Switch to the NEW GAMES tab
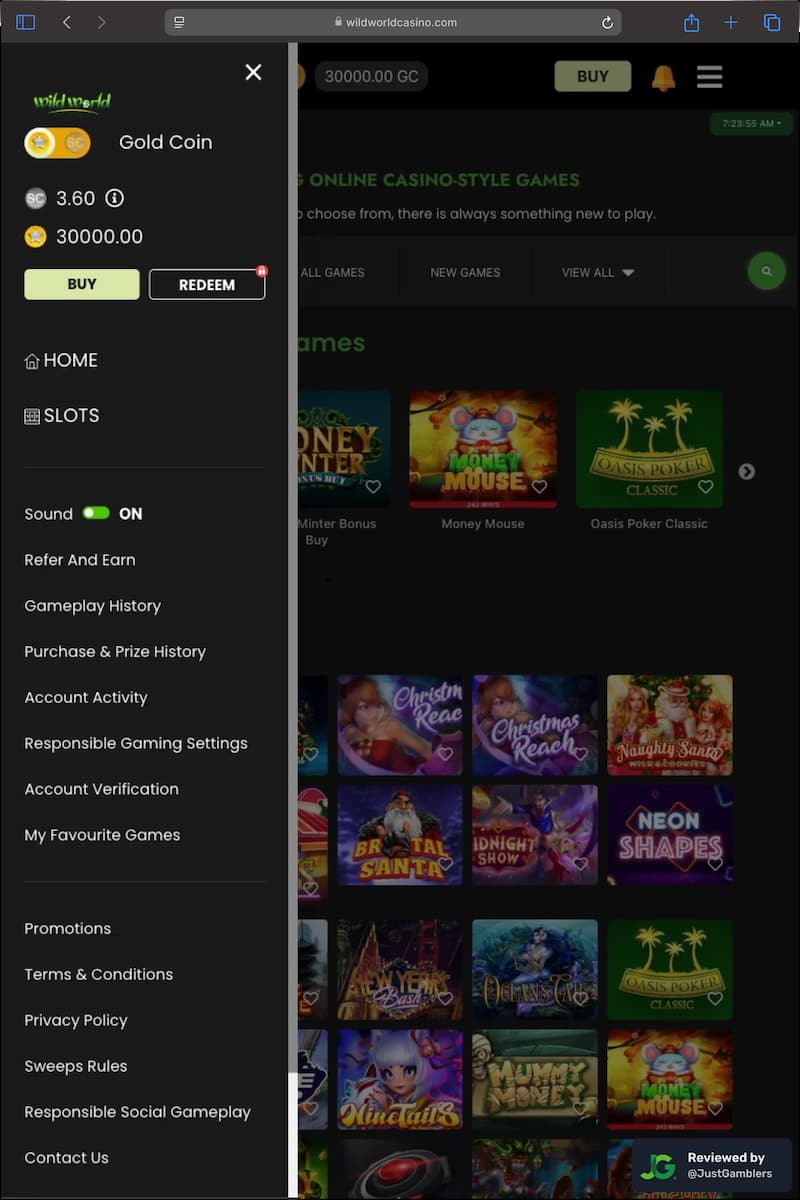 pos(464,271)
